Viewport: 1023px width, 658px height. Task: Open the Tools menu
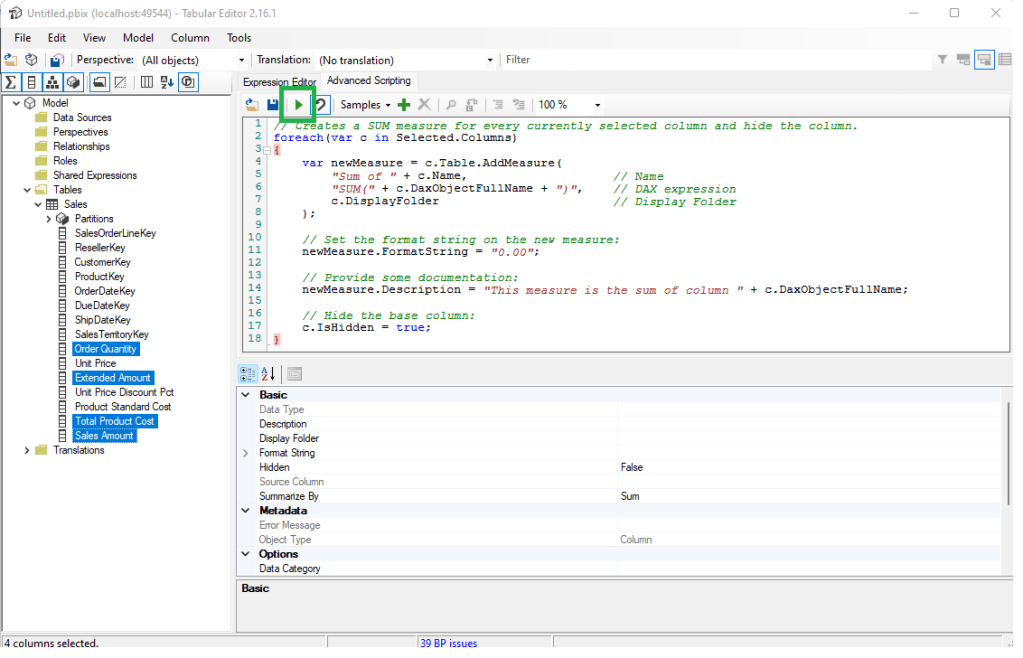click(x=239, y=38)
